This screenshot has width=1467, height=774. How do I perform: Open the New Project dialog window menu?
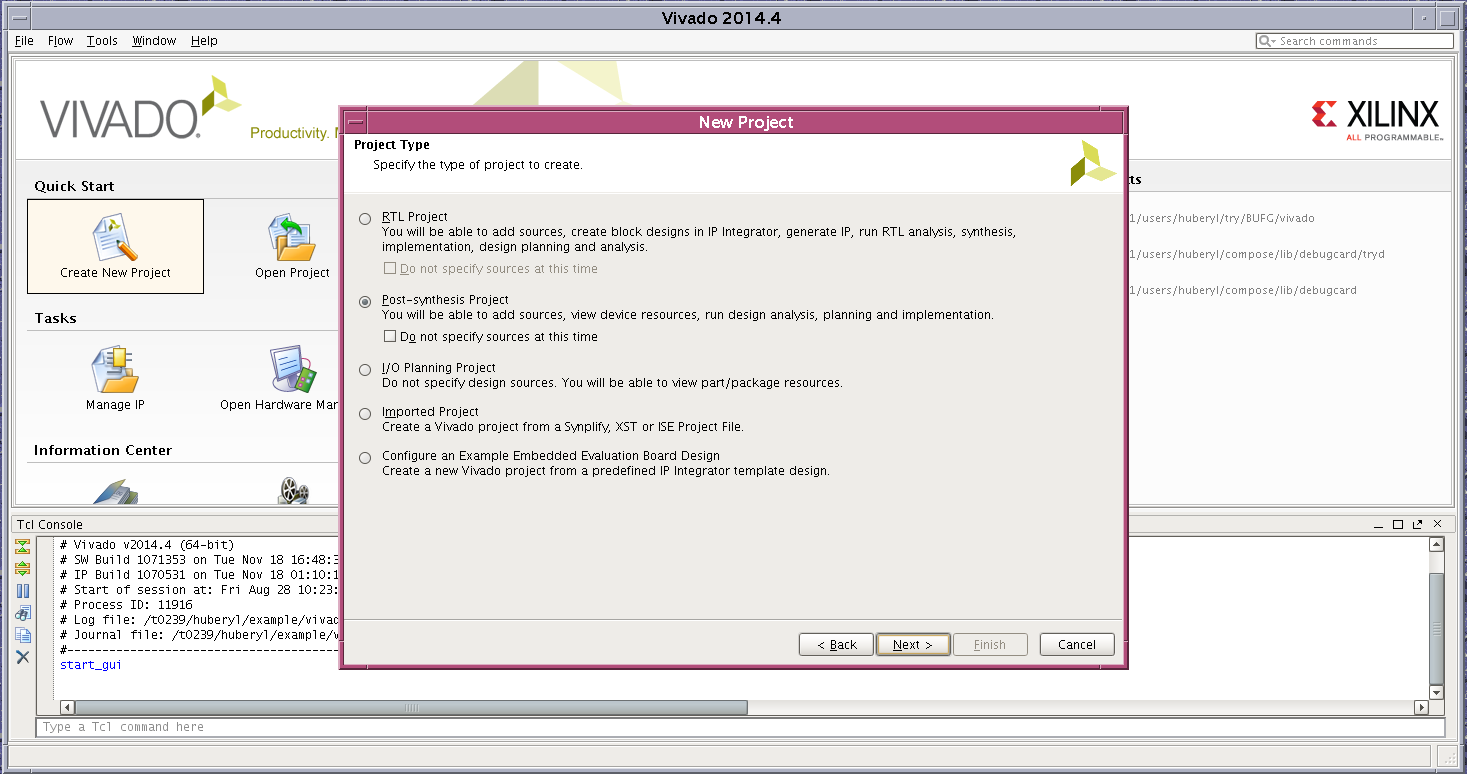(356, 122)
